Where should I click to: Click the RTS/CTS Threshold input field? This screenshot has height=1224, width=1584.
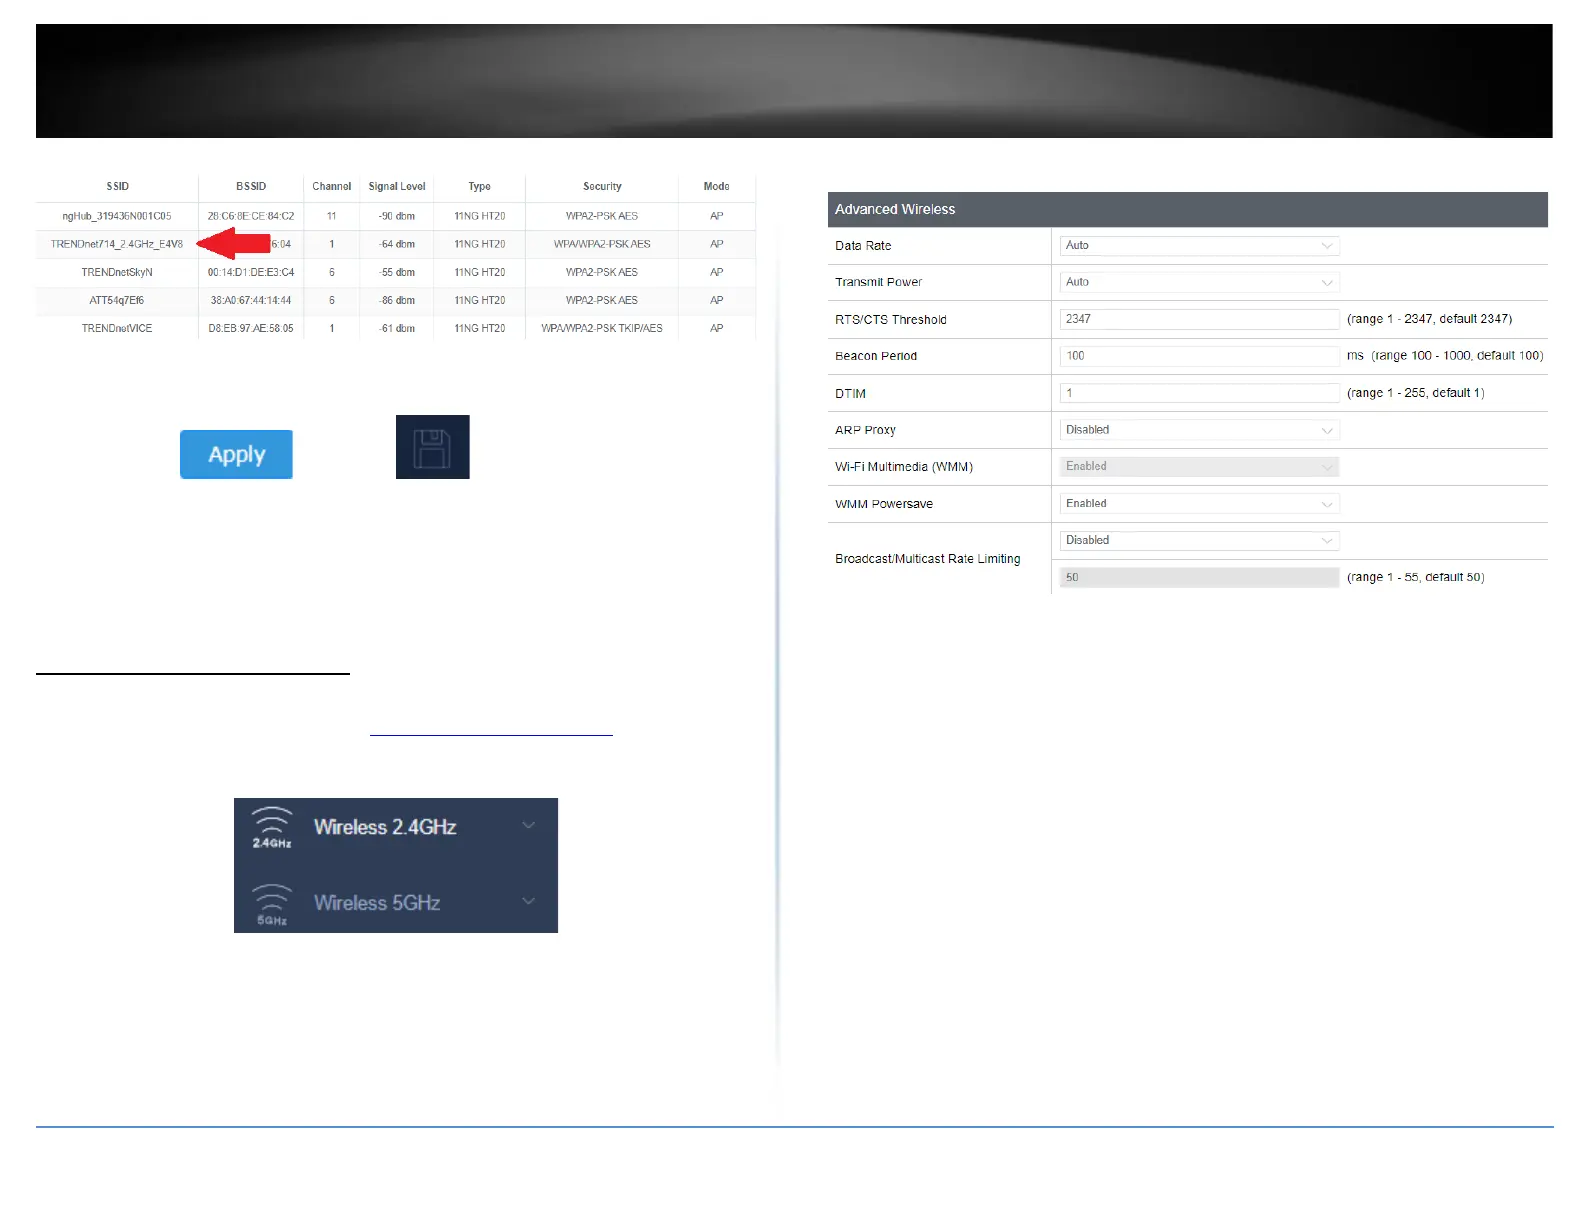tap(1199, 319)
